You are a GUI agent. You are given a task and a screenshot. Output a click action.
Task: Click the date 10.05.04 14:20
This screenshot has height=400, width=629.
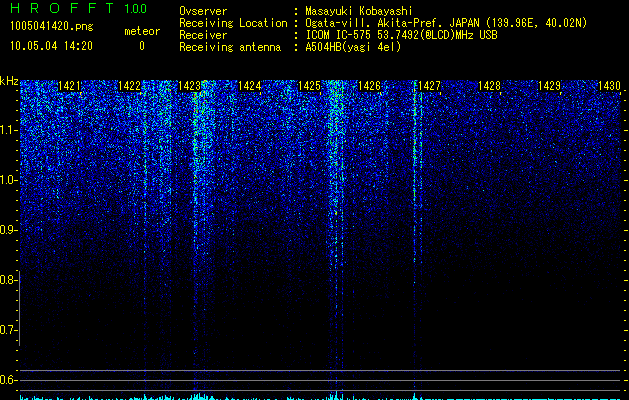pos(51,46)
